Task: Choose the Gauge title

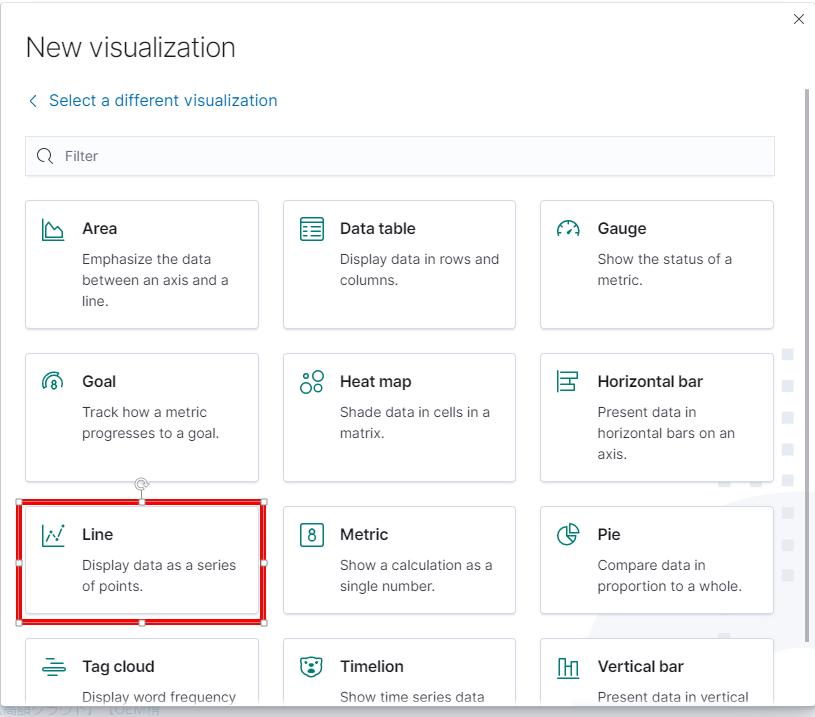Action: tap(622, 229)
